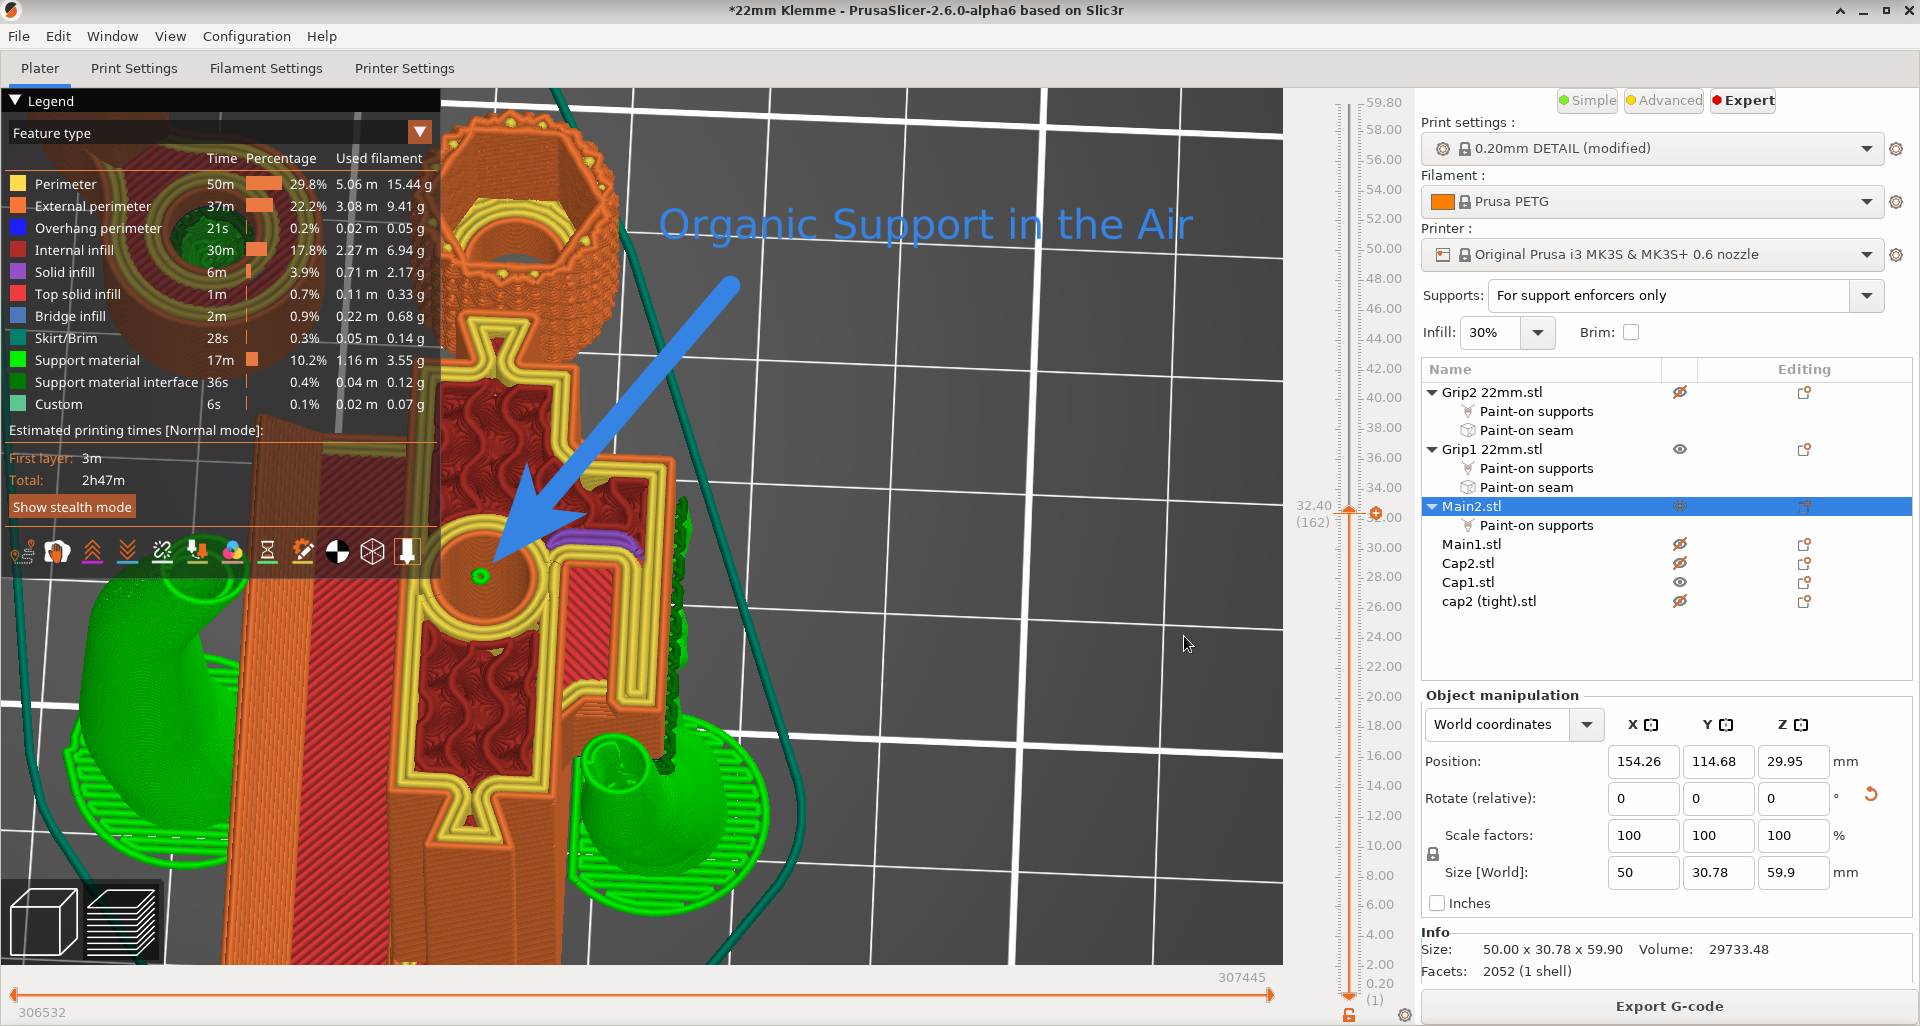Click horizontal move slider right thumb

tap(1269, 995)
